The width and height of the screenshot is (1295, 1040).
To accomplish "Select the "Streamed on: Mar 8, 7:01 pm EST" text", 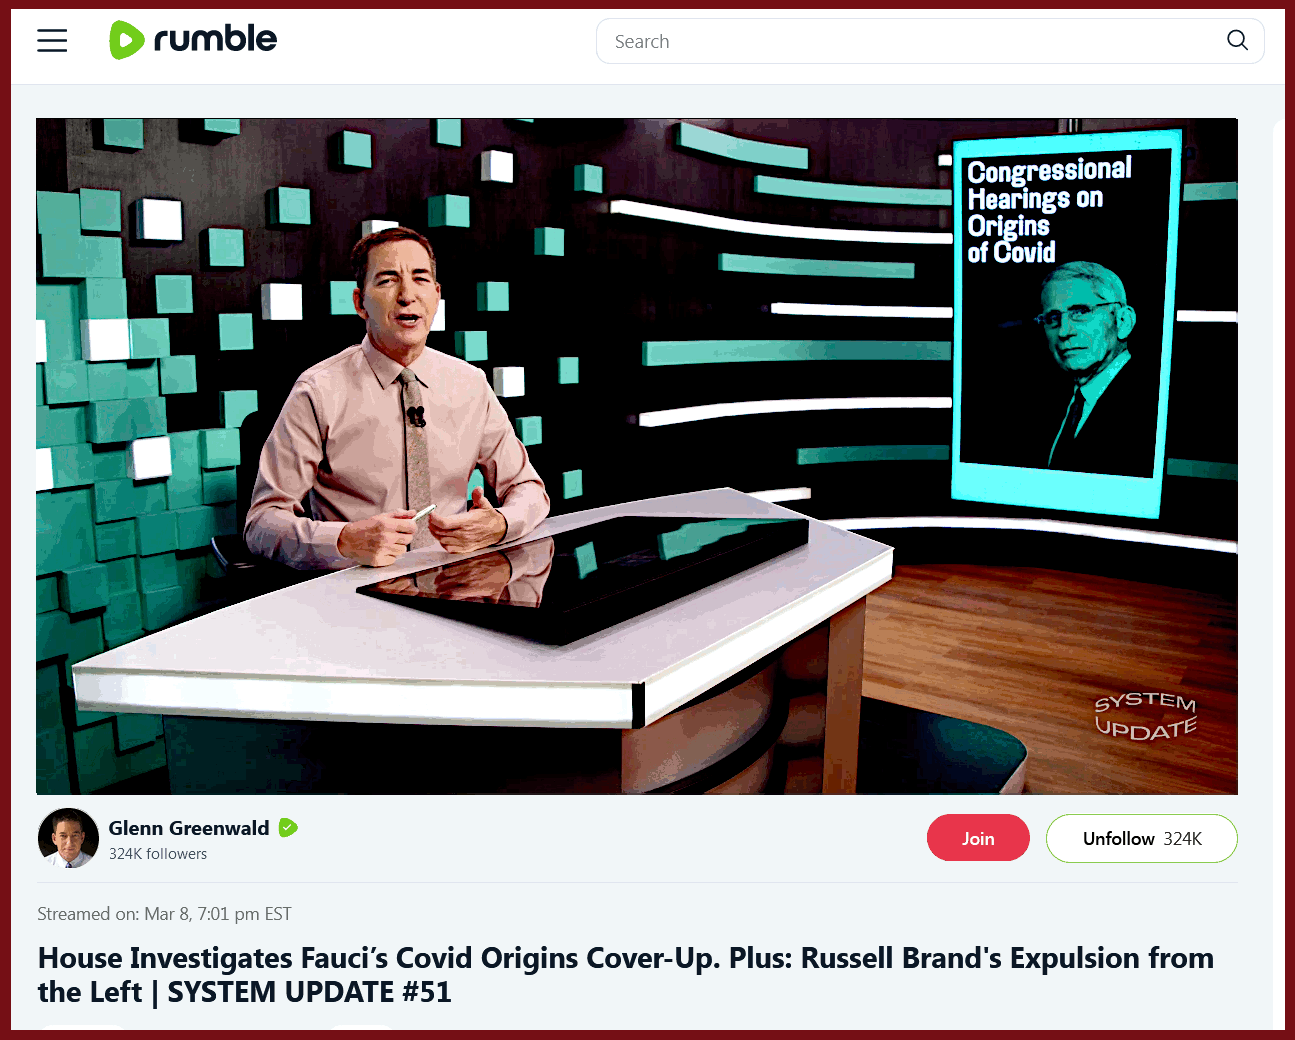I will (x=164, y=914).
